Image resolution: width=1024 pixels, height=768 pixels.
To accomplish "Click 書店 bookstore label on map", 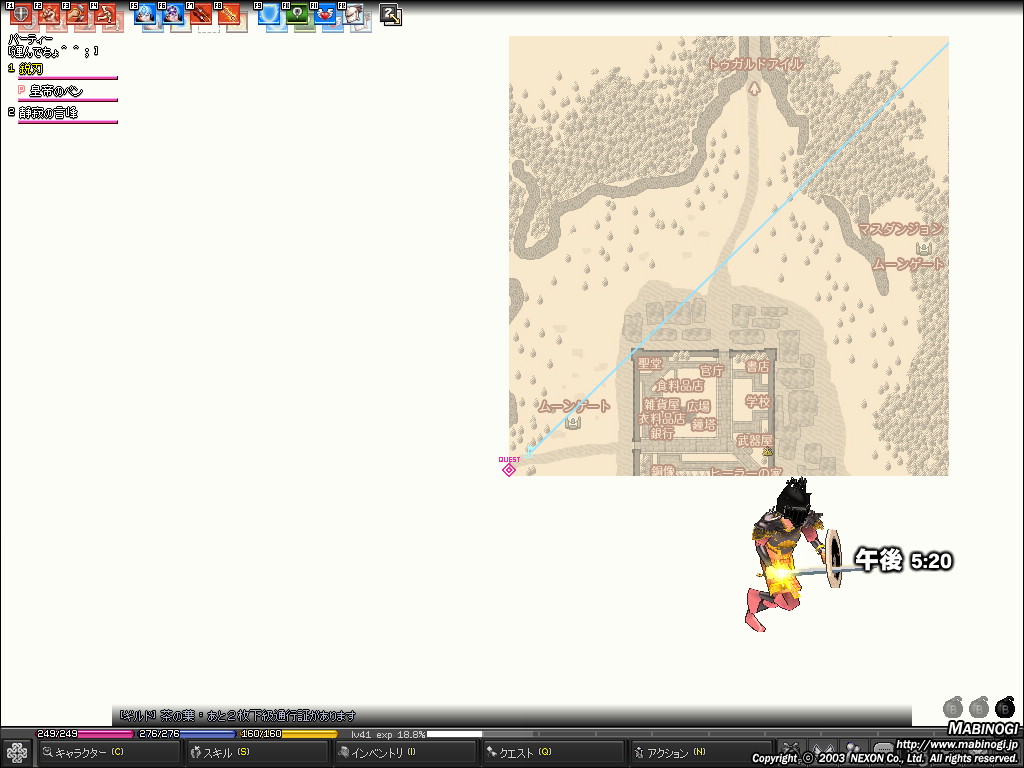I will 758,367.
